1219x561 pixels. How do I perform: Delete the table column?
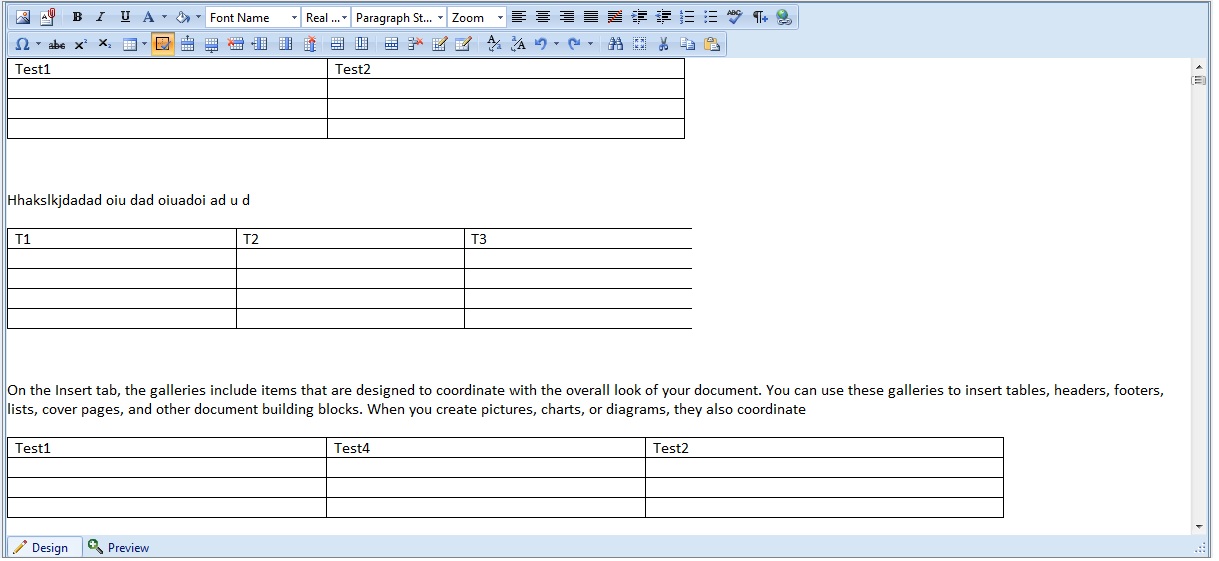click(310, 44)
